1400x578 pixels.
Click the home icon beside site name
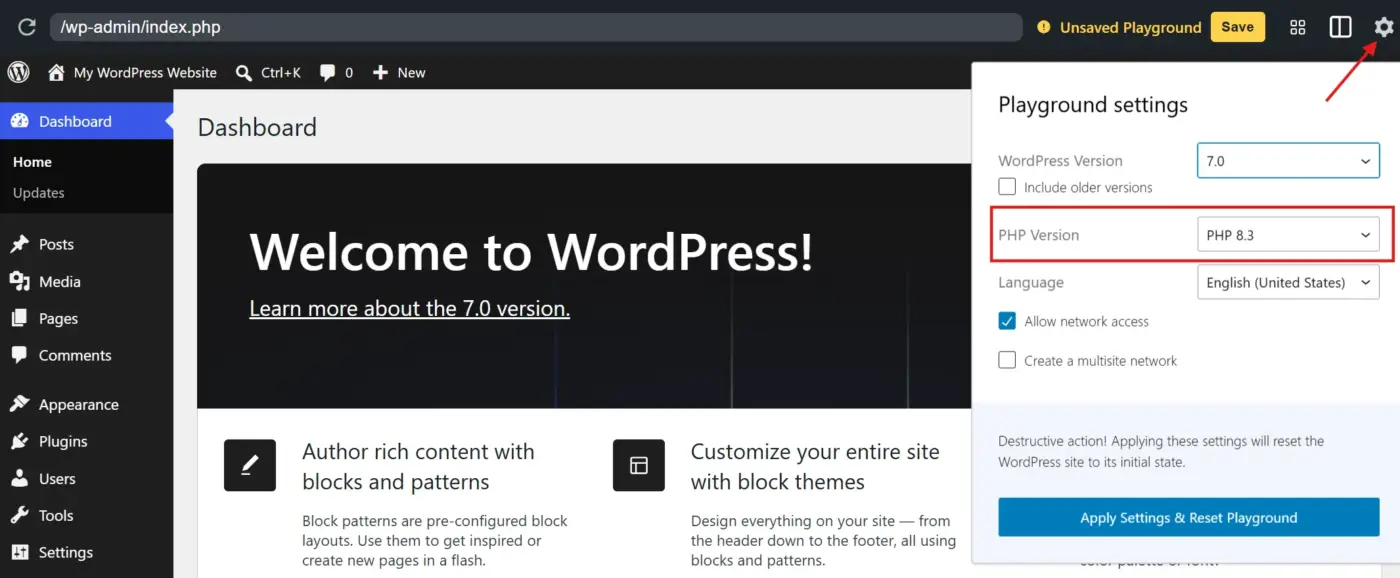[56, 72]
